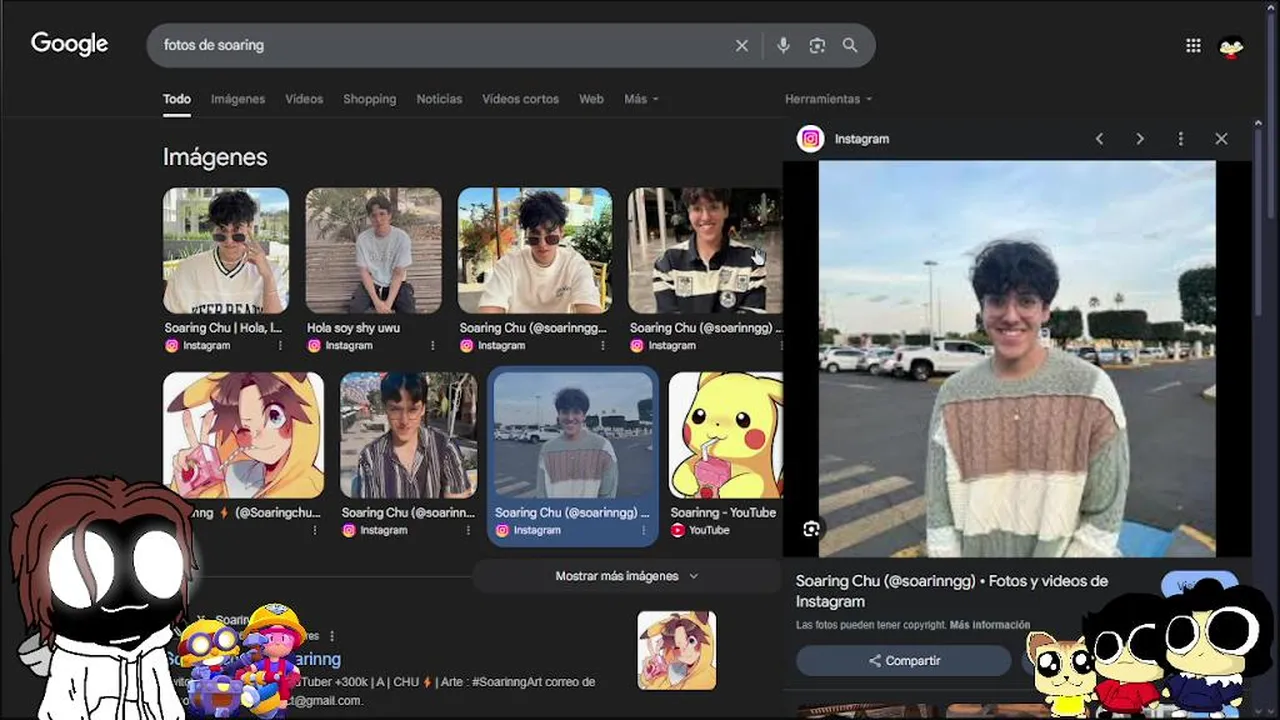Open the striped jacket image thumbnail
Screen dimensions: 1280x720
click(x=705, y=250)
